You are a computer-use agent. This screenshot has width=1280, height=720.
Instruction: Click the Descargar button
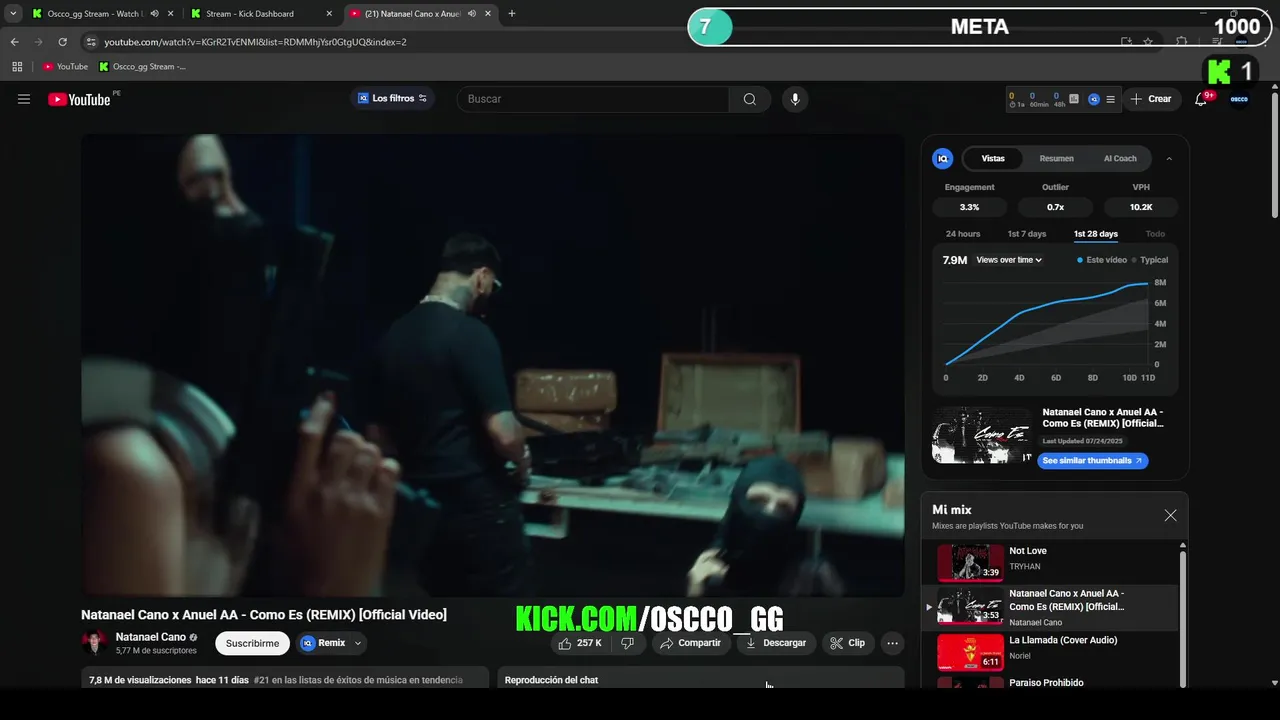coord(776,643)
